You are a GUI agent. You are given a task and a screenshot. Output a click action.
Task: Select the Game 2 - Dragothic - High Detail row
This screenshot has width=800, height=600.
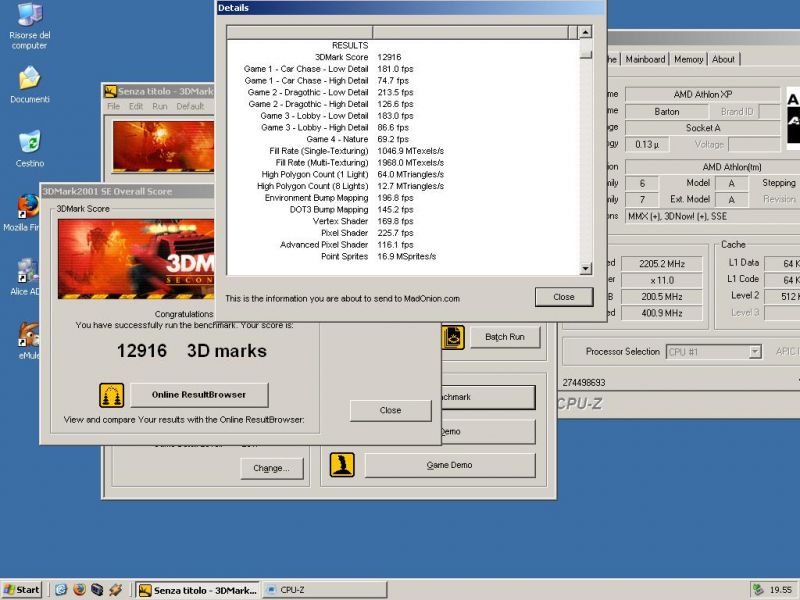pyautogui.click(x=403, y=104)
